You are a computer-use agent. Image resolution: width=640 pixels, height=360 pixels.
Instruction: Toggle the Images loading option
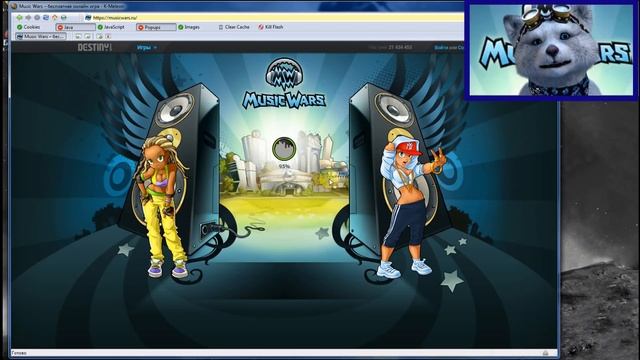189,27
